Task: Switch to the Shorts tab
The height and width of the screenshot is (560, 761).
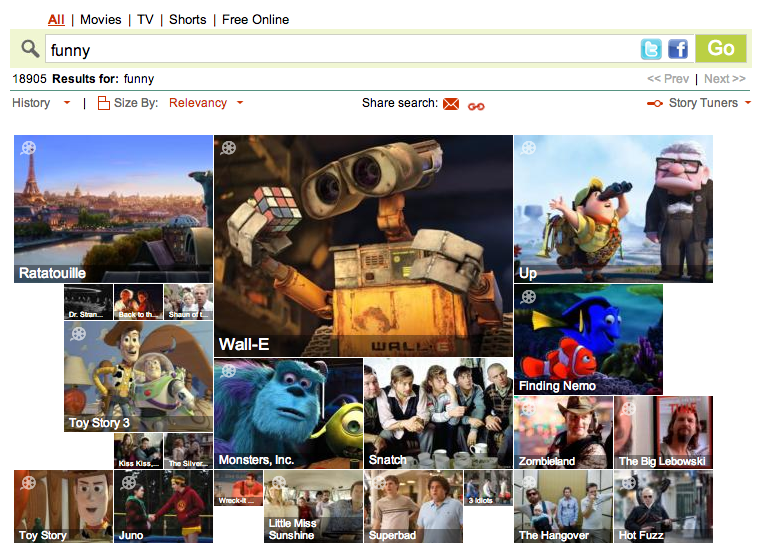Action: pyautogui.click(x=187, y=20)
